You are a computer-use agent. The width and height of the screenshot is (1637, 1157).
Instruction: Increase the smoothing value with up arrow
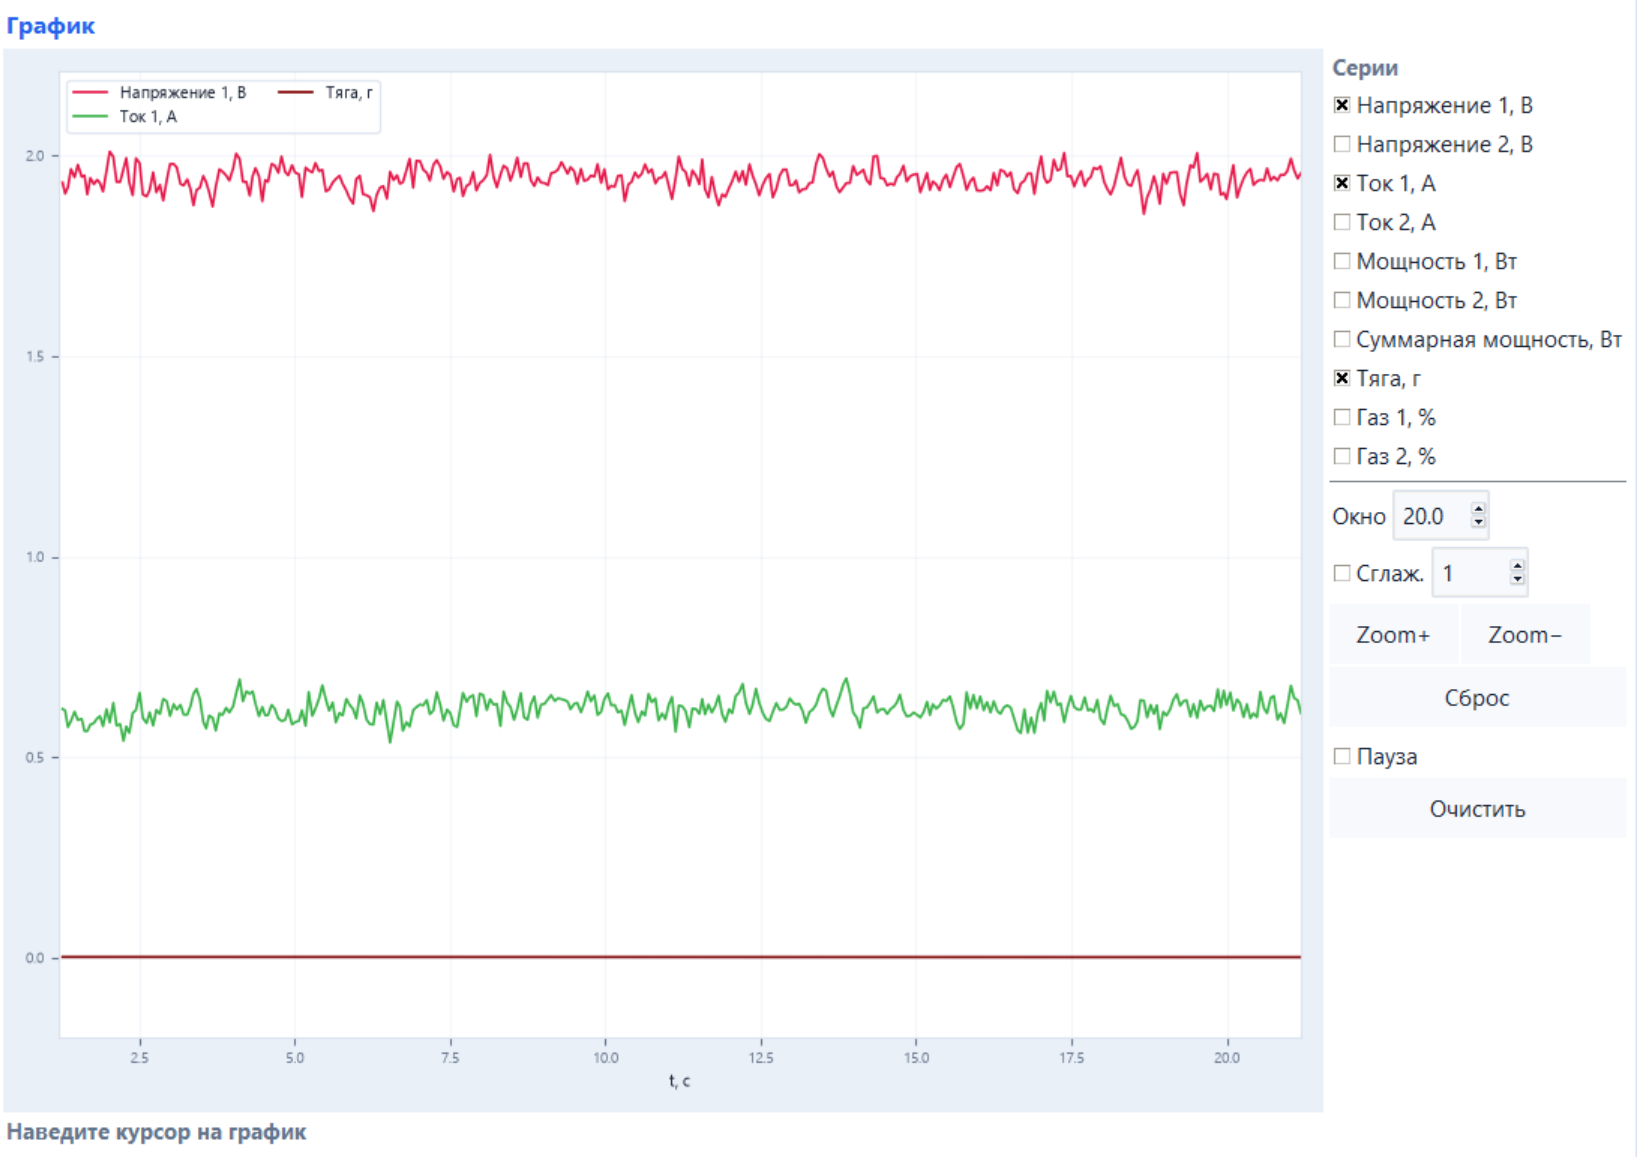tap(1517, 567)
